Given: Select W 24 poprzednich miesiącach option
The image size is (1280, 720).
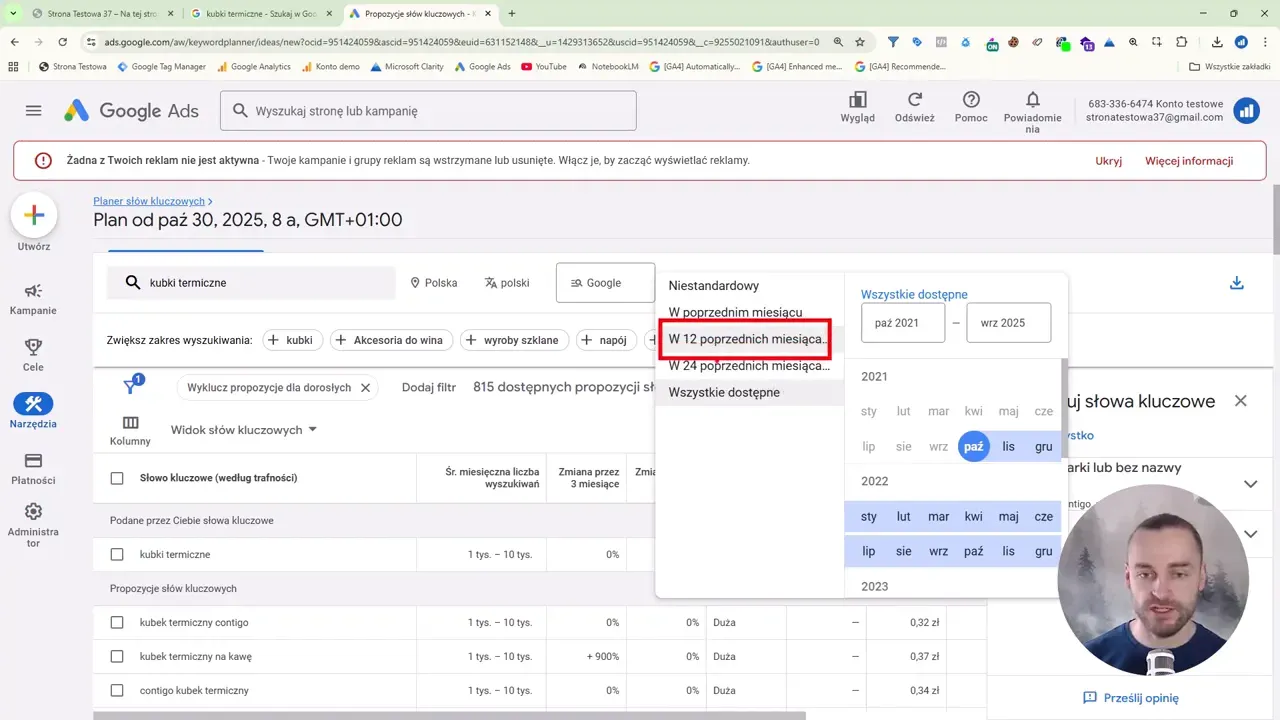Looking at the screenshot, I should click(x=750, y=366).
